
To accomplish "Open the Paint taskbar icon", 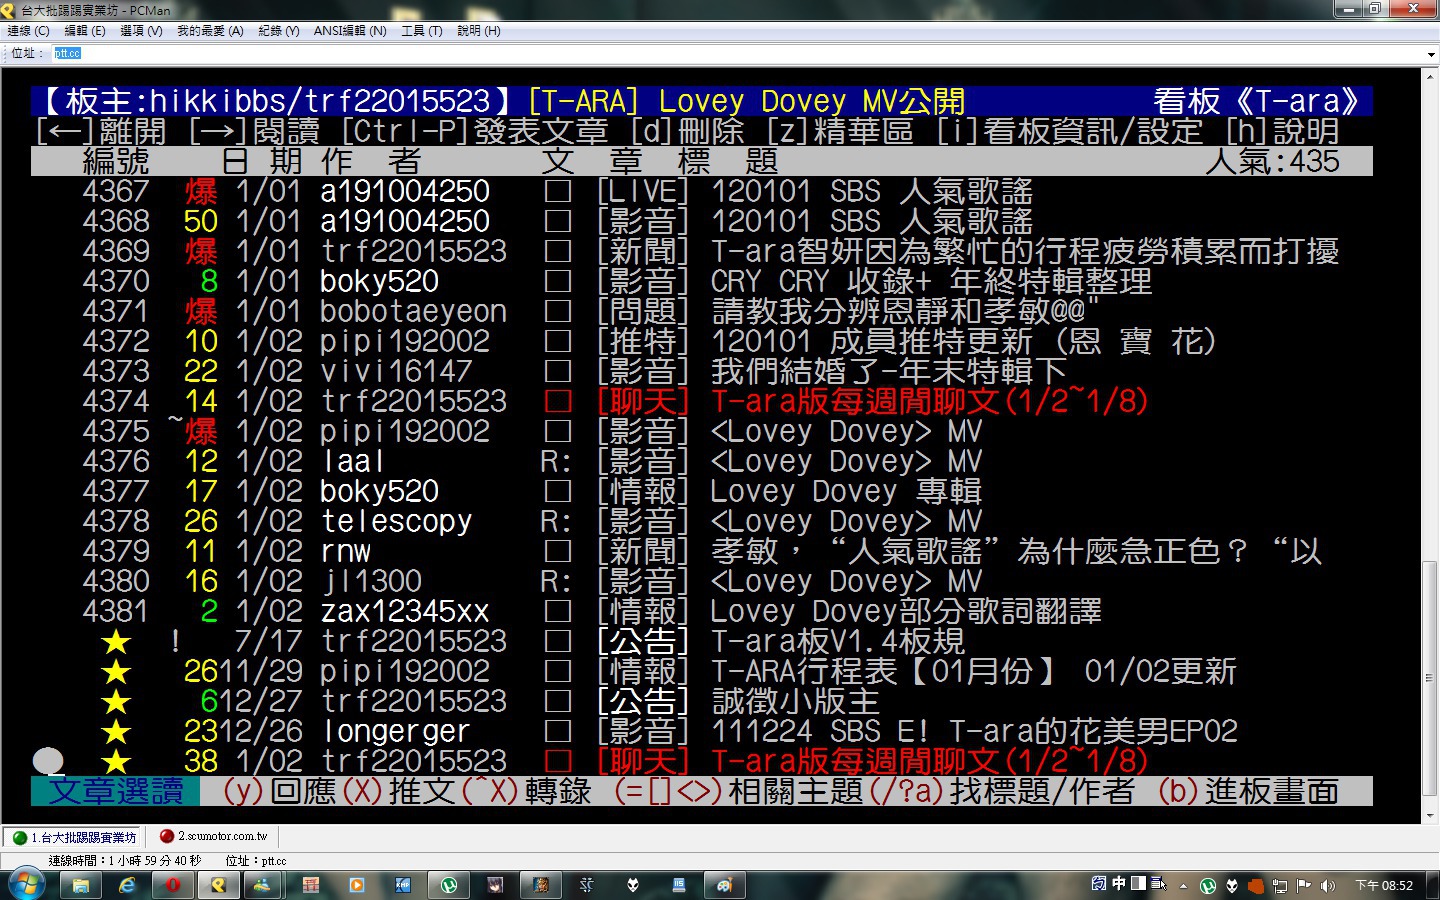I will [x=725, y=885].
